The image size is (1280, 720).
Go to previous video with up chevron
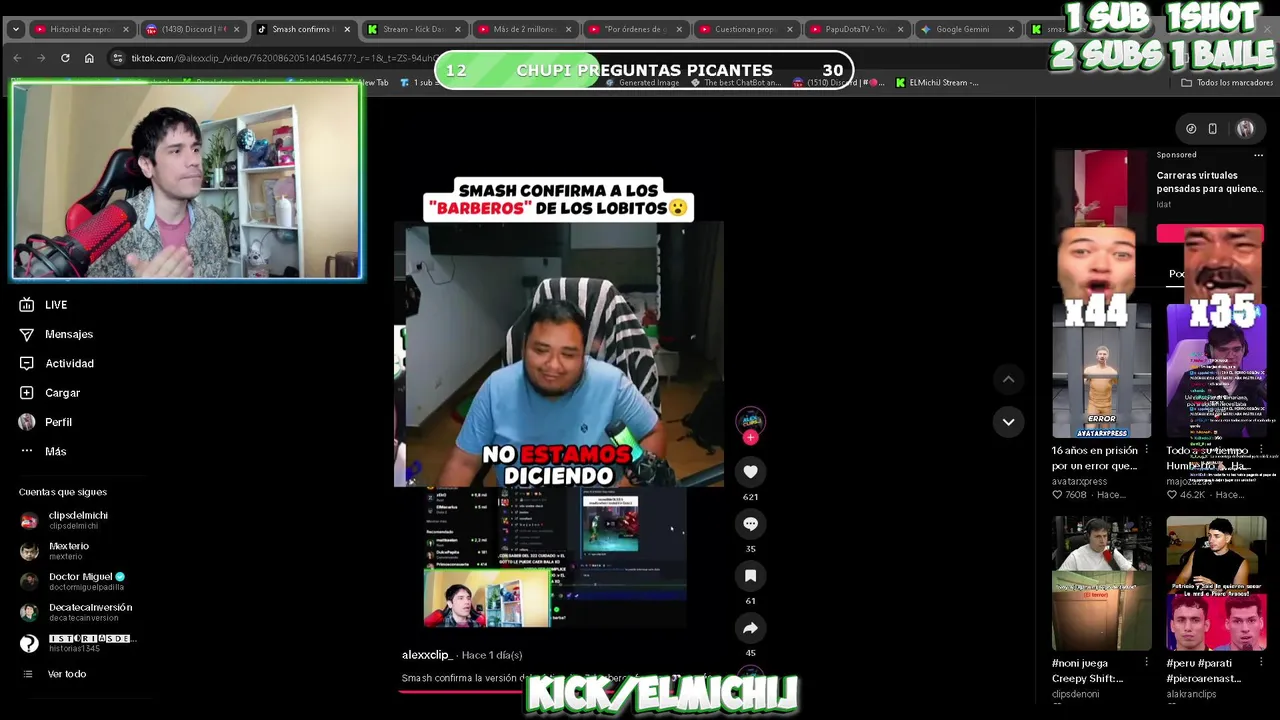1008,379
